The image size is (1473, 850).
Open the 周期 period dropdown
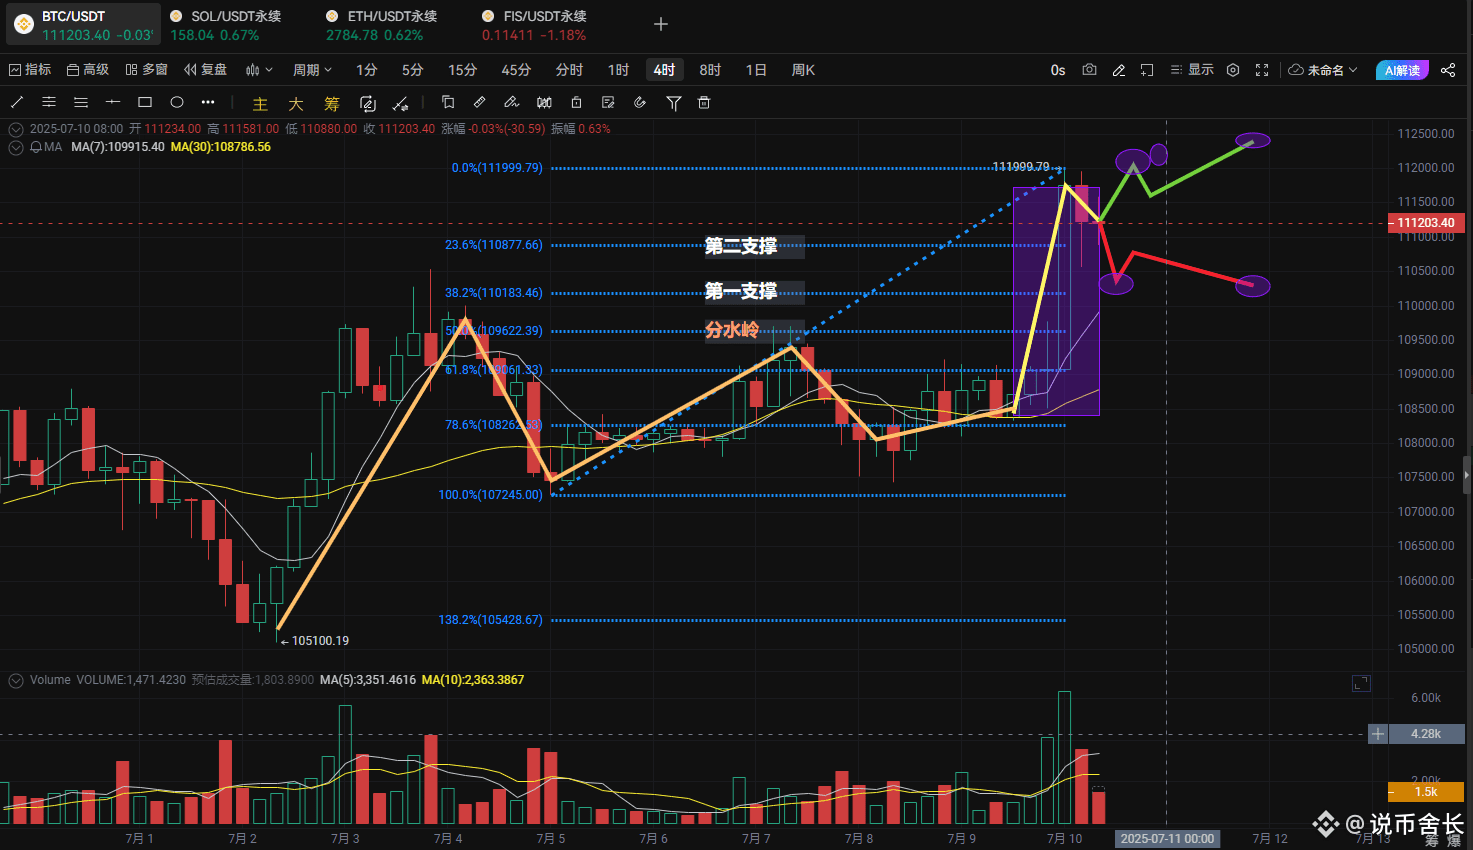(x=312, y=70)
